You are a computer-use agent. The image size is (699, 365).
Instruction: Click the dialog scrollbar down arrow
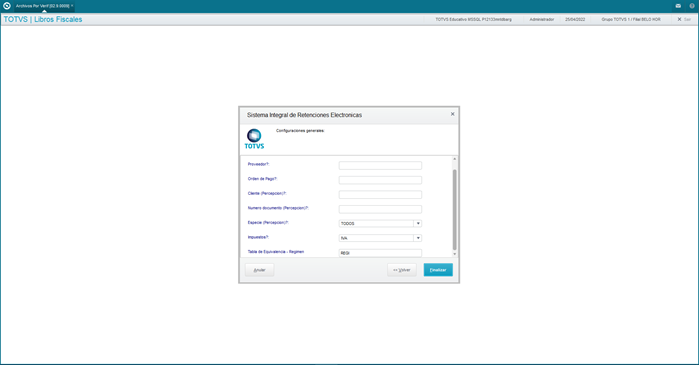point(455,254)
